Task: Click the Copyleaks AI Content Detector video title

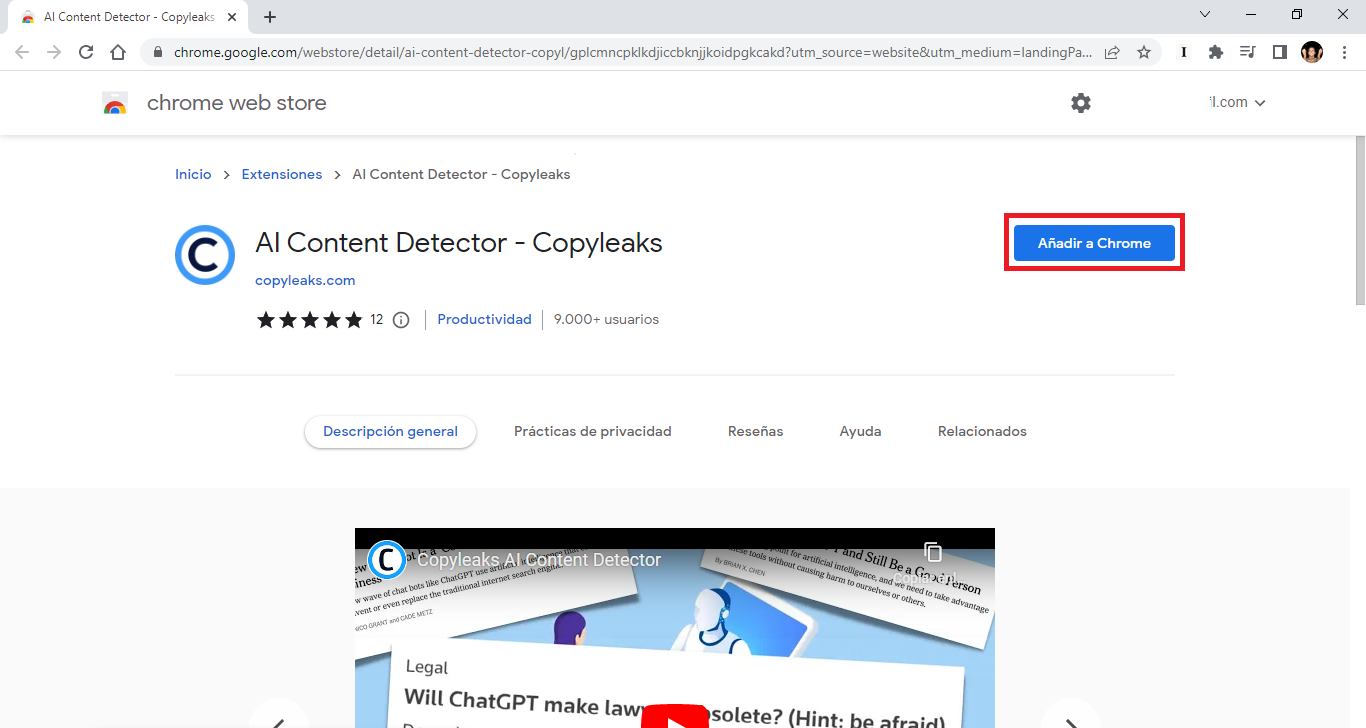Action: coord(539,560)
